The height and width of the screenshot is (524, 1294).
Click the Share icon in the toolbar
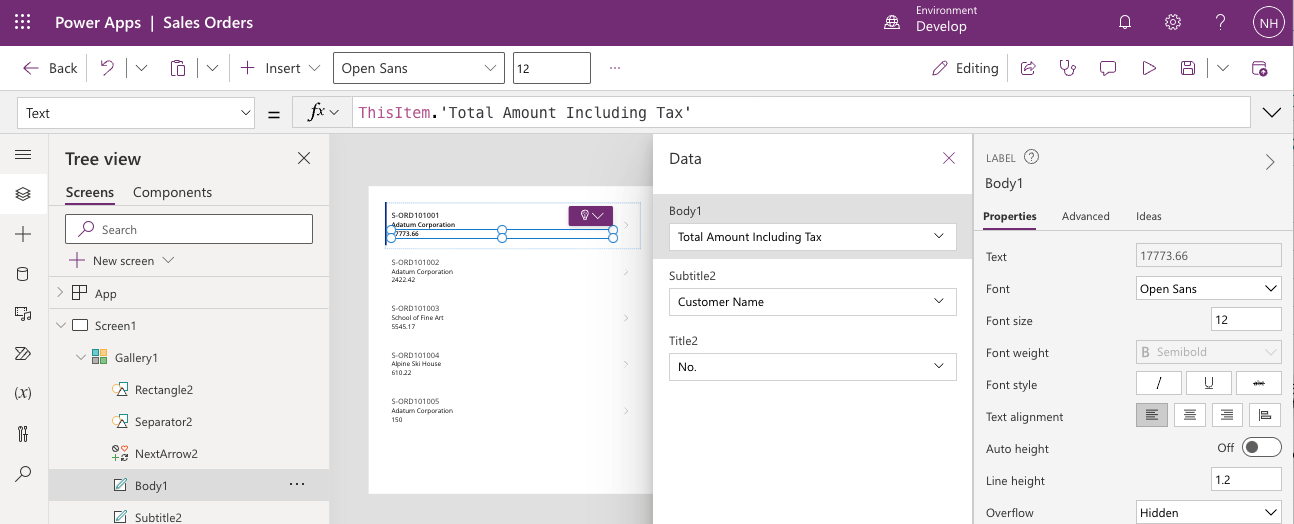[x=1028, y=68]
